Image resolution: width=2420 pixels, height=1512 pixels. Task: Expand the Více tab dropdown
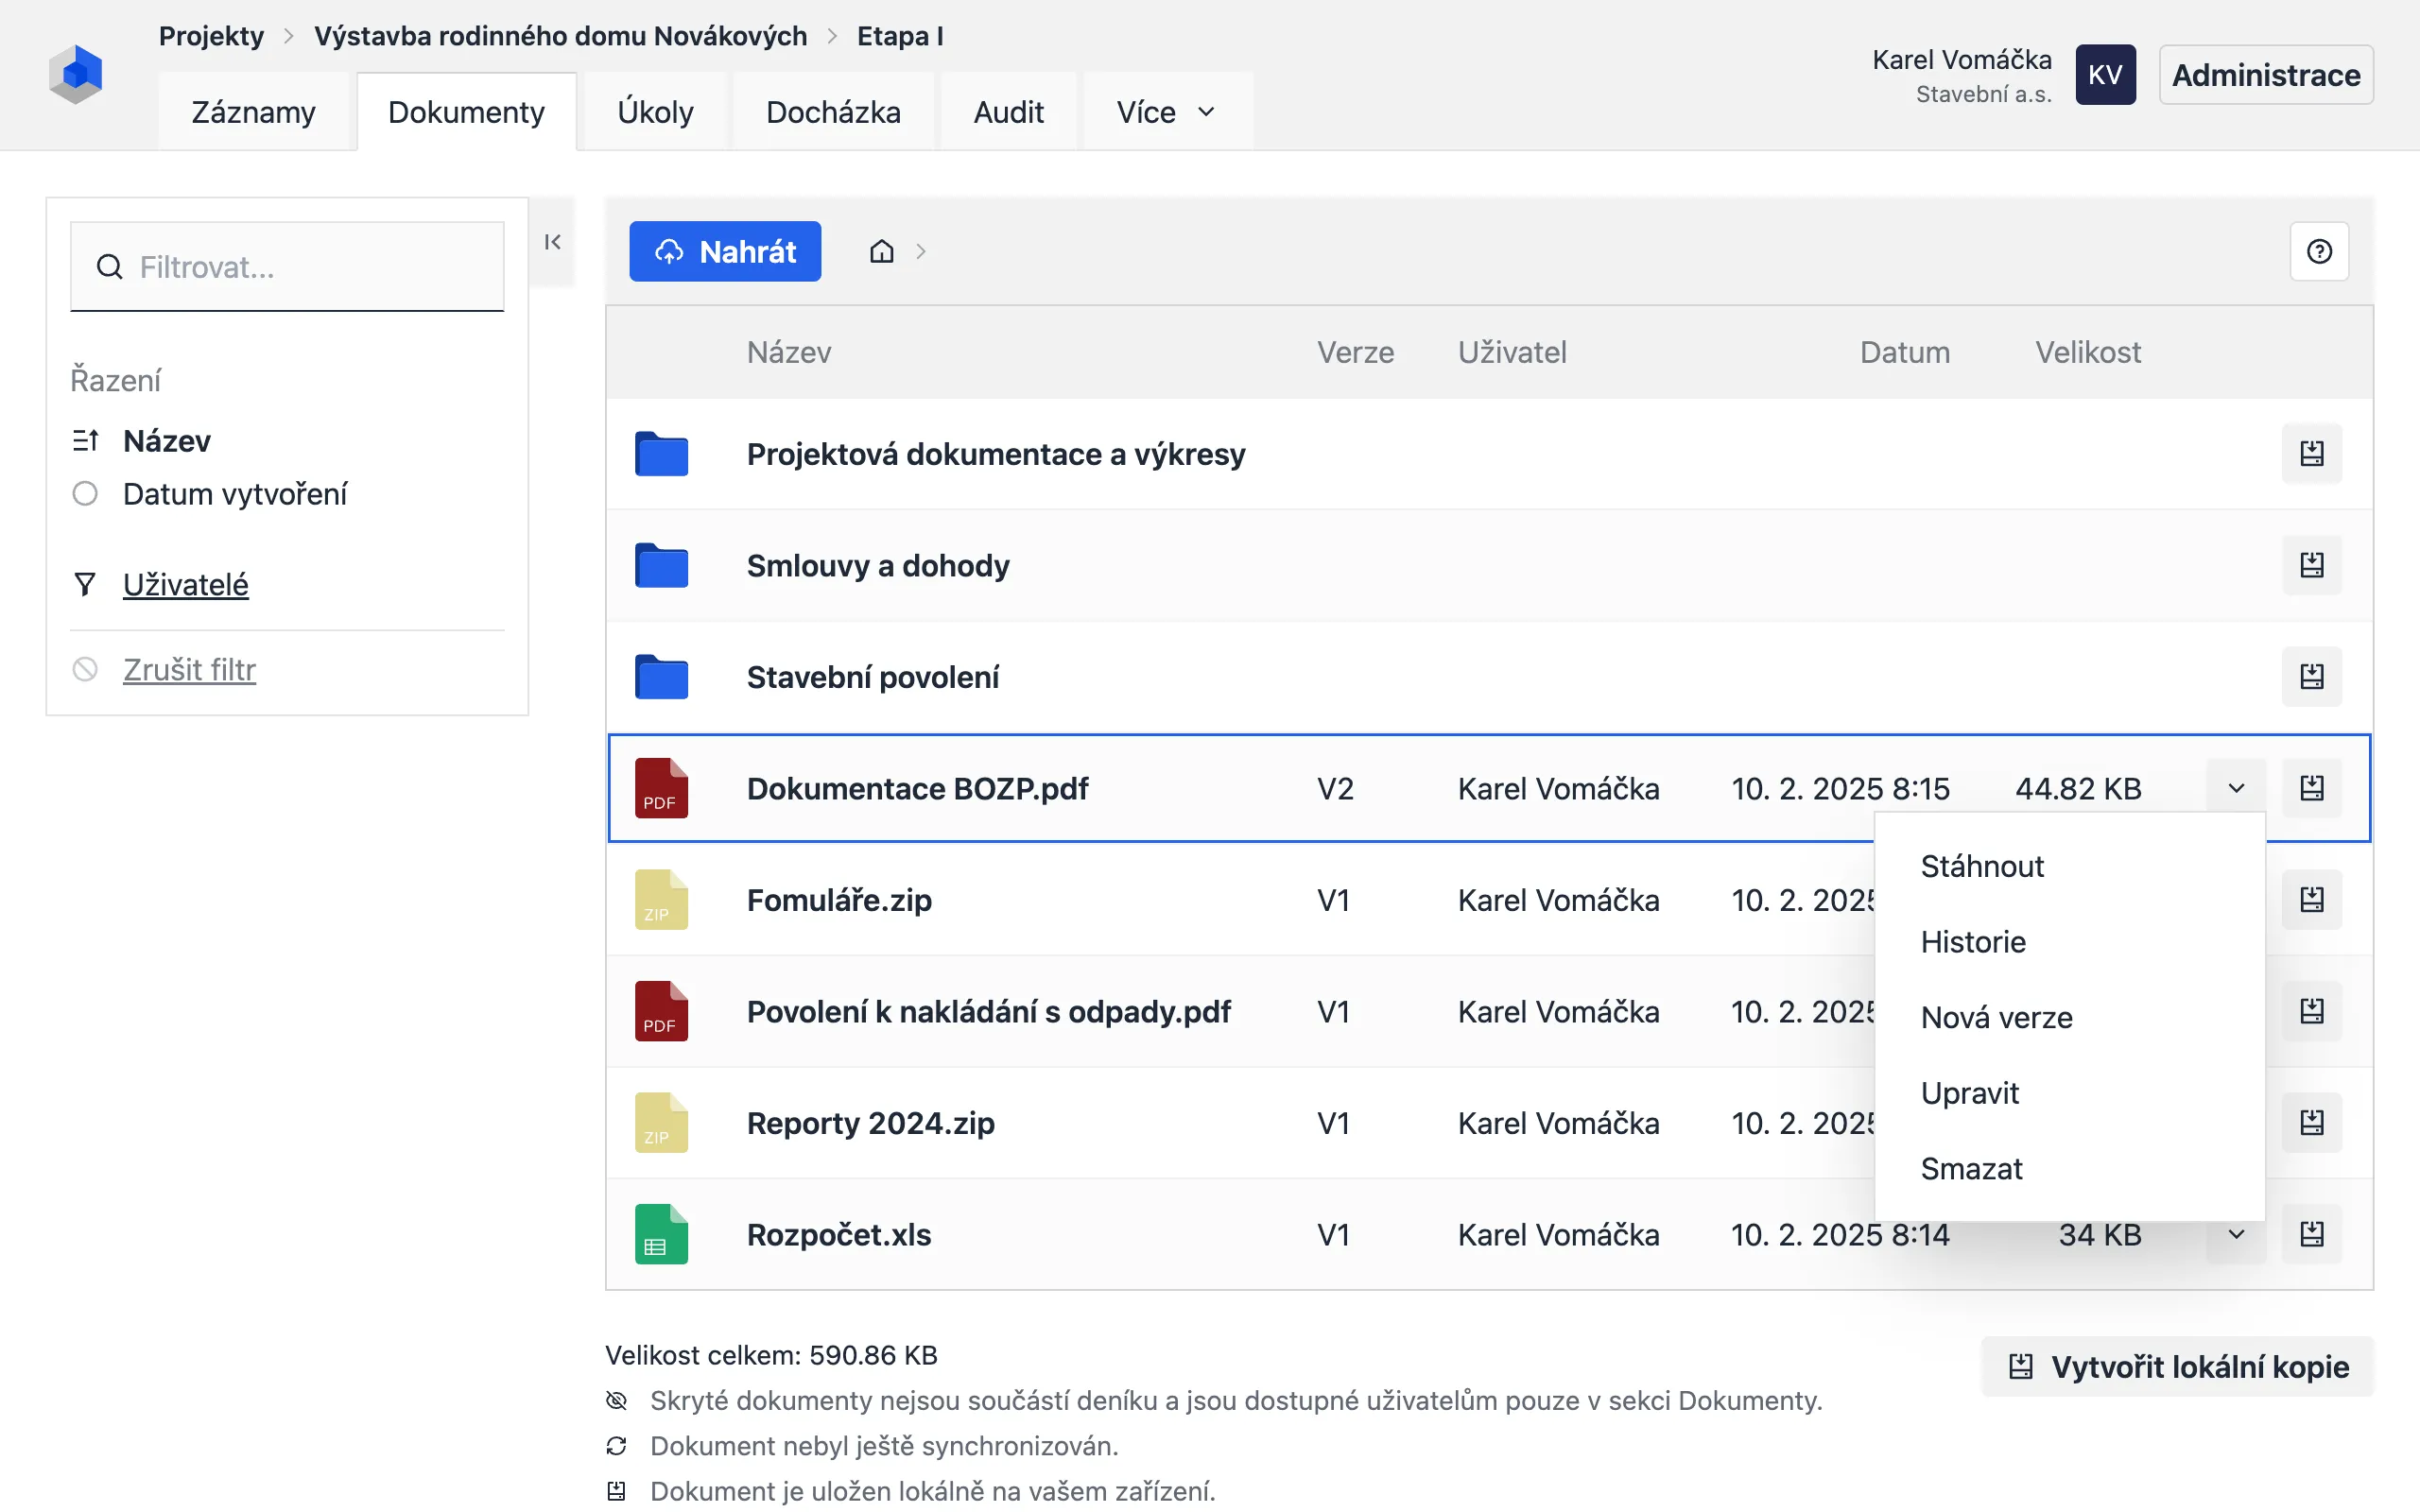[x=1167, y=112]
